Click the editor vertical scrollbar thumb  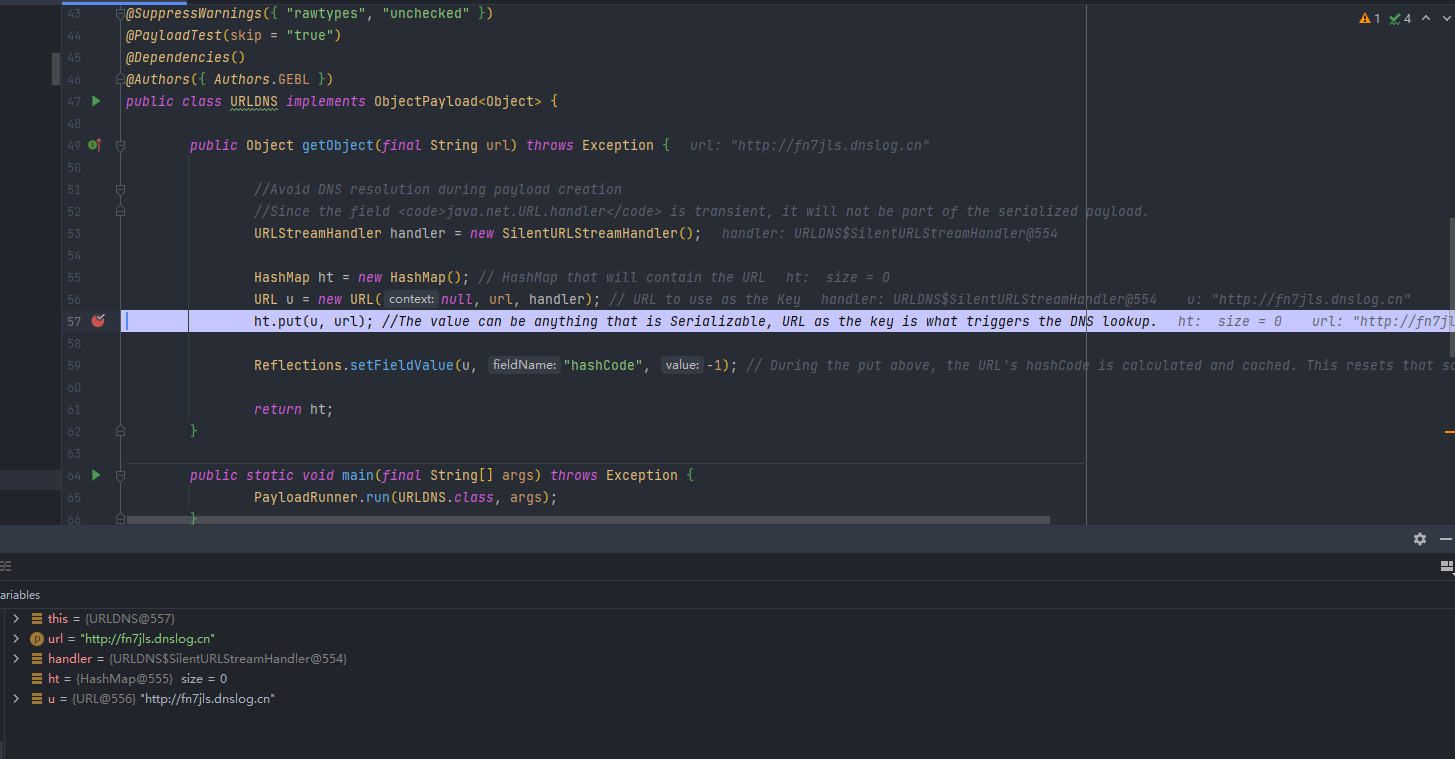tap(1451, 287)
